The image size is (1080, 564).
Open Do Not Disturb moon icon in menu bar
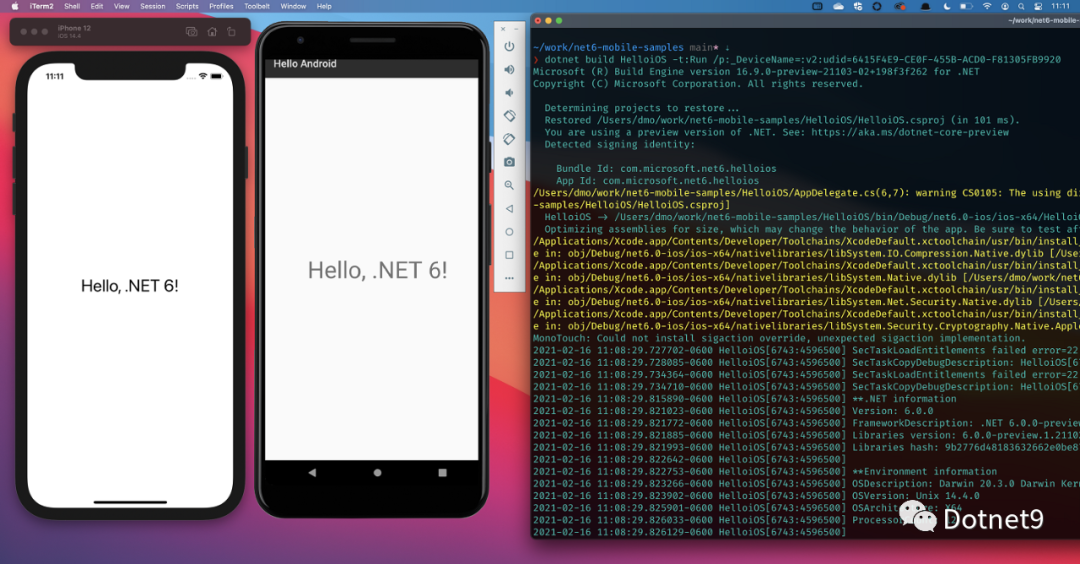[946, 6]
